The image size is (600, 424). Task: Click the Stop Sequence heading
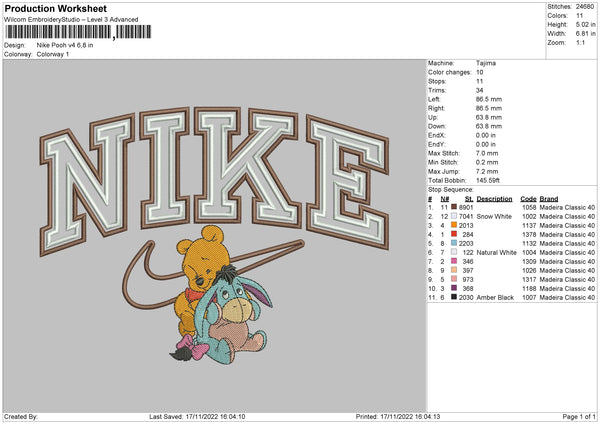point(450,189)
